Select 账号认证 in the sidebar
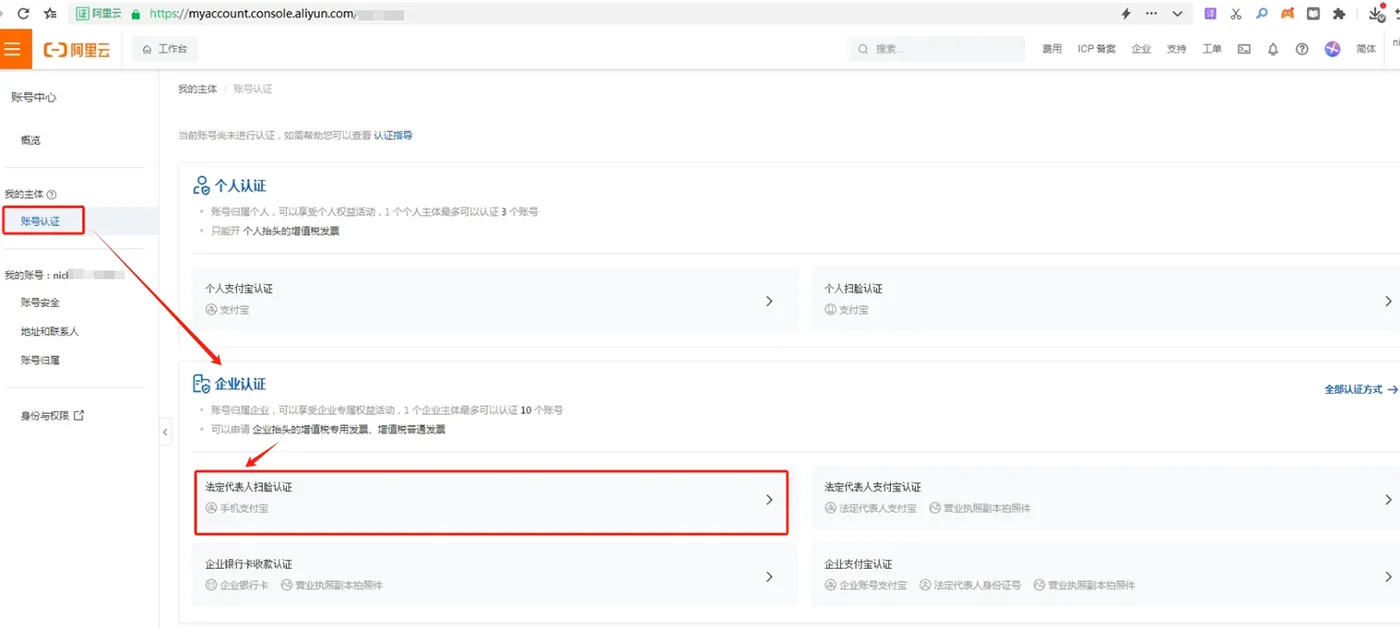The width and height of the screenshot is (1400, 629). tap(42, 221)
